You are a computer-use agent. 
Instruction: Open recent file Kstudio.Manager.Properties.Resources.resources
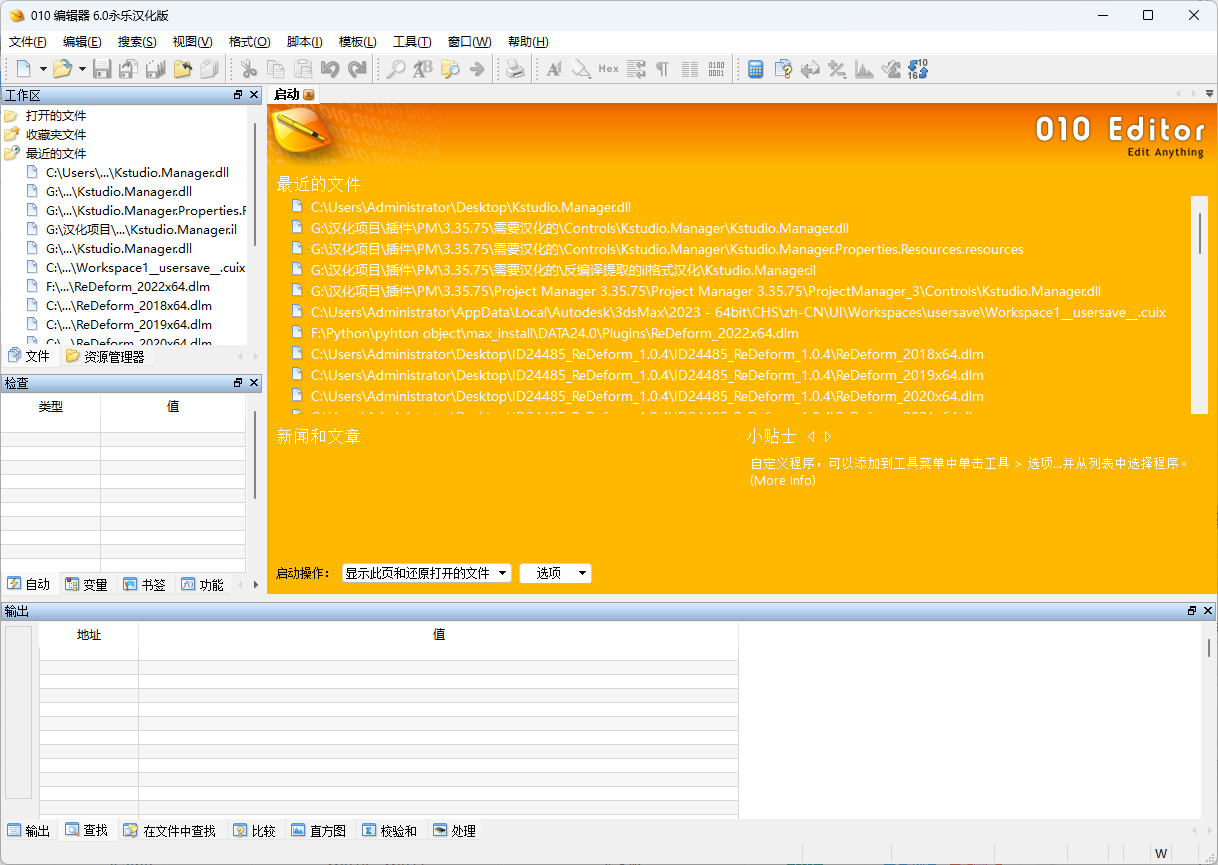point(667,249)
